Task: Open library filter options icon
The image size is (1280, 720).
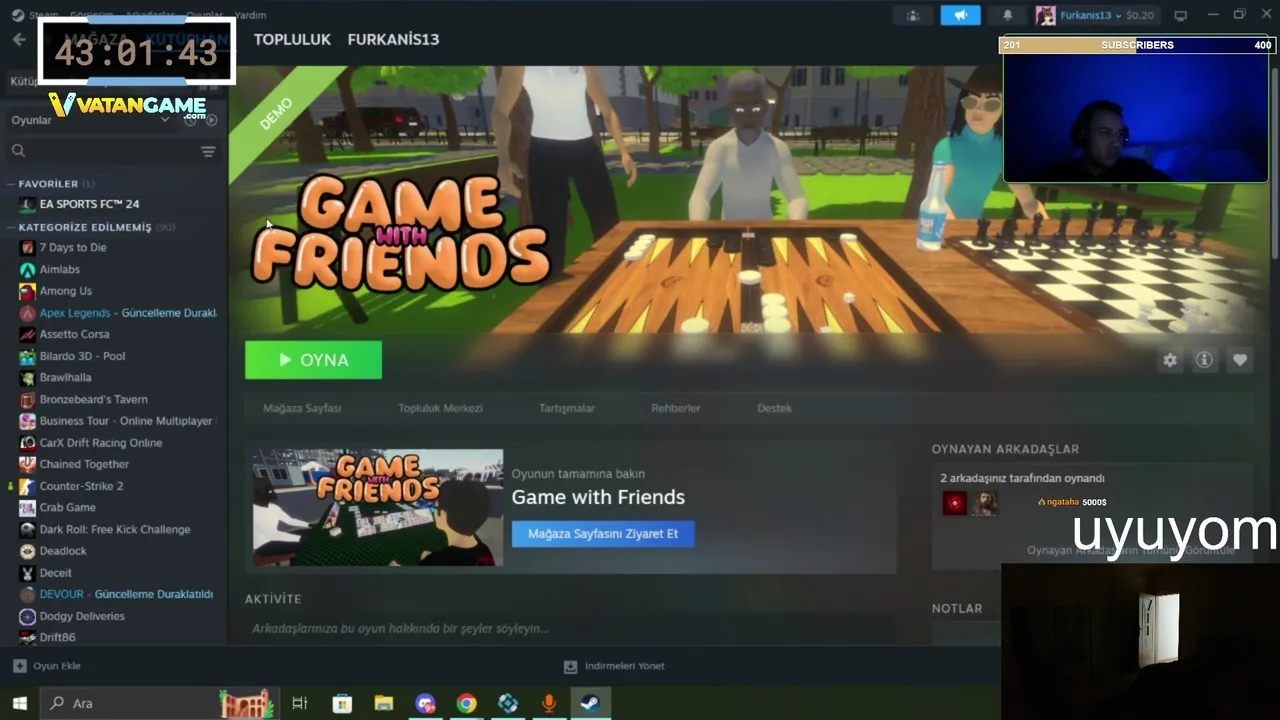Action: point(208,151)
